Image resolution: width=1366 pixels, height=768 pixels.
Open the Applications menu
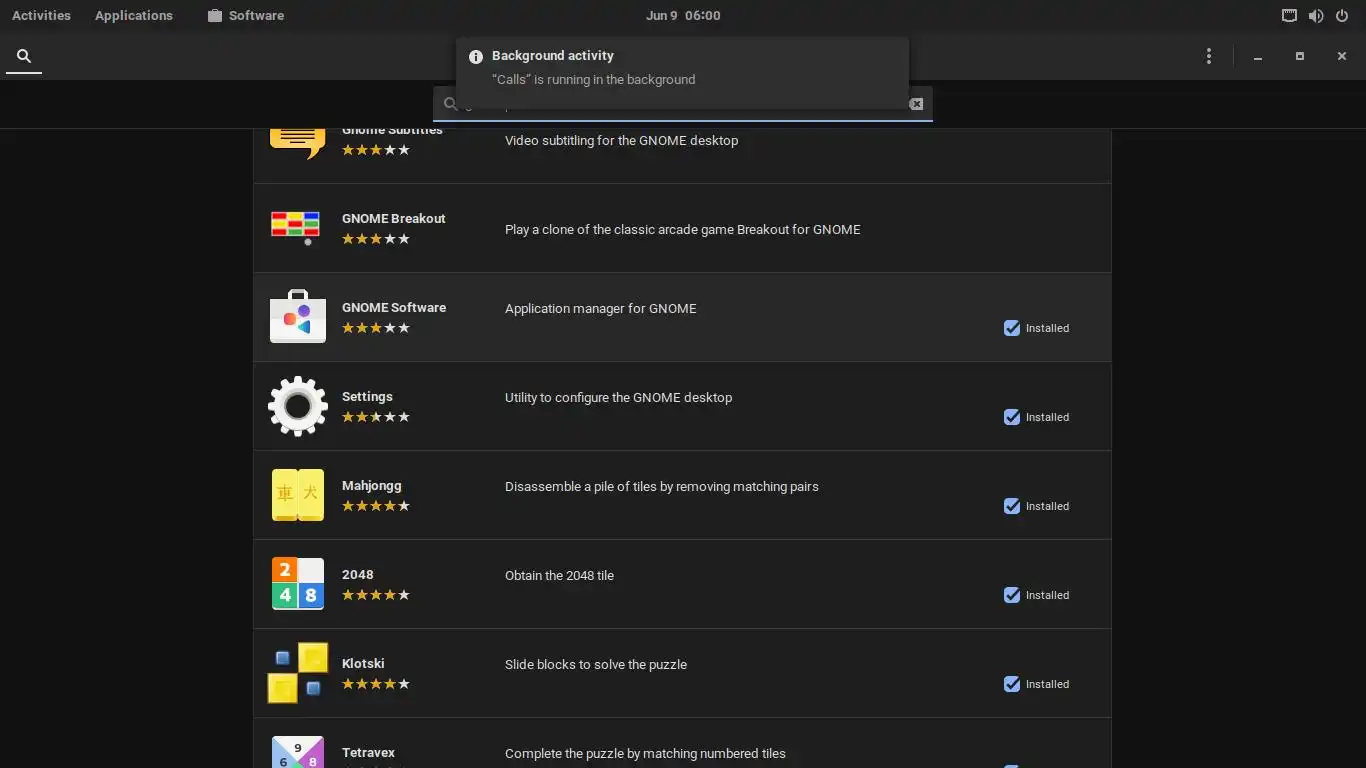(x=134, y=16)
